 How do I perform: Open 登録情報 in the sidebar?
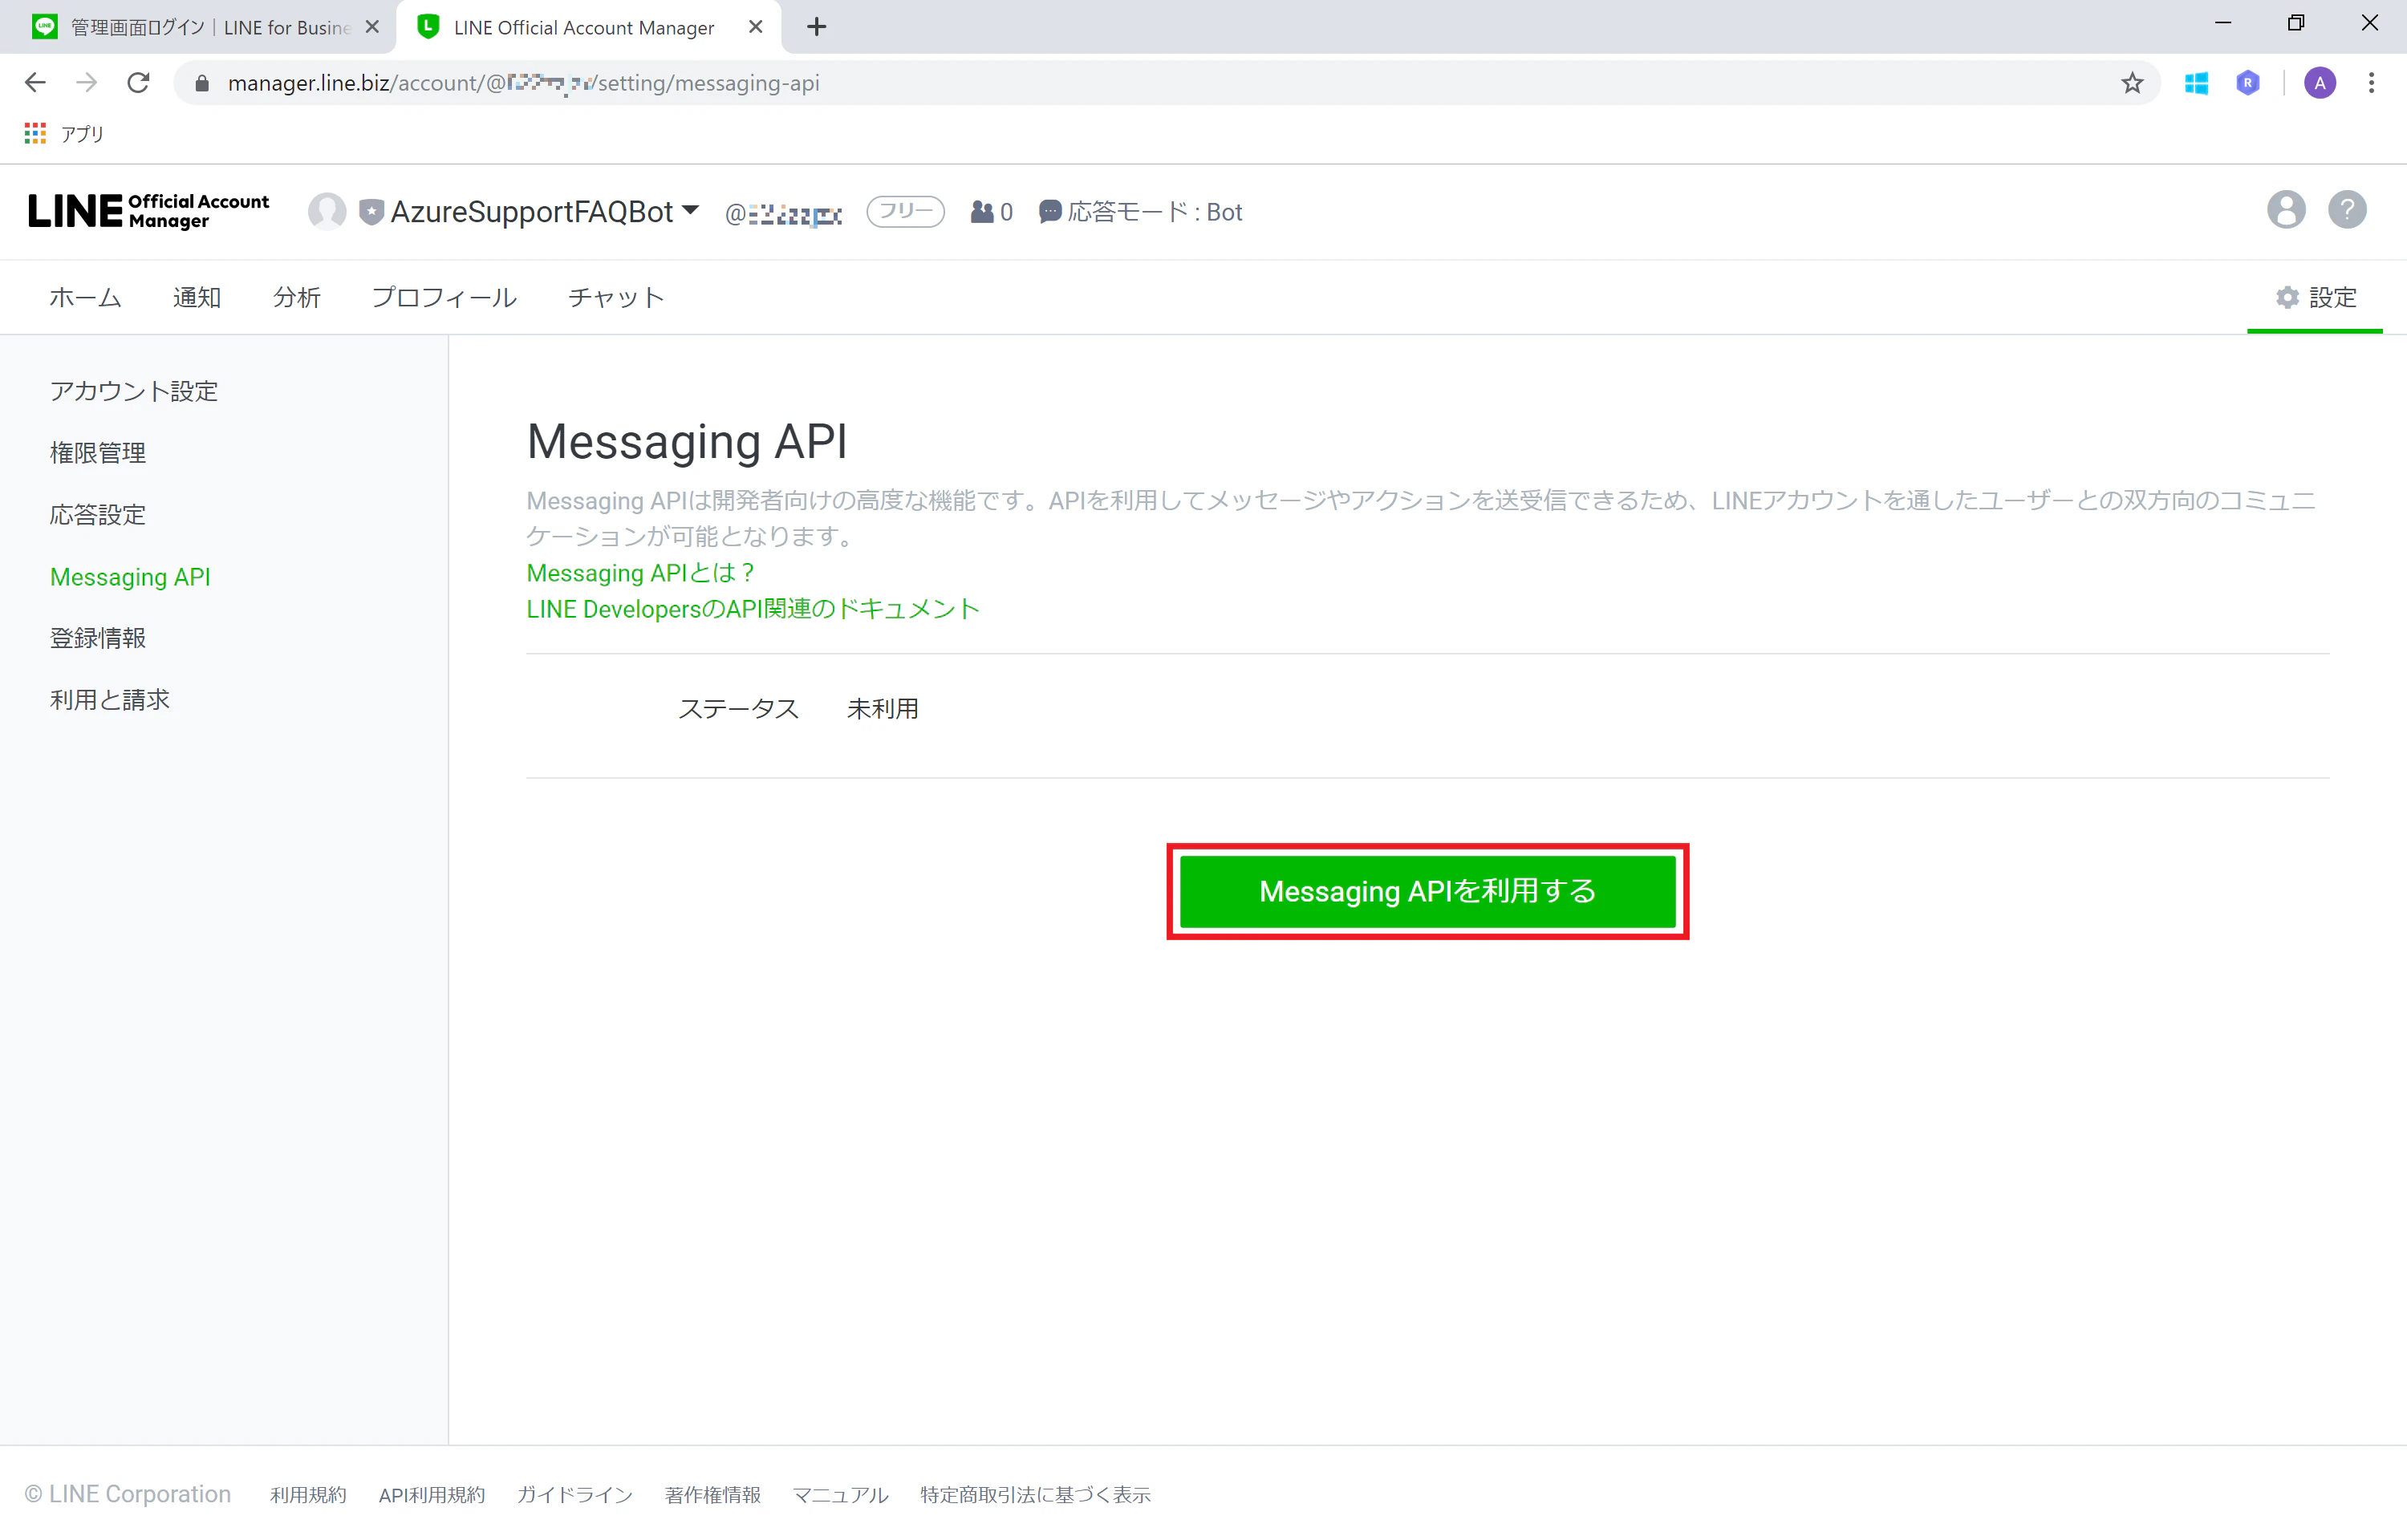tap(98, 638)
